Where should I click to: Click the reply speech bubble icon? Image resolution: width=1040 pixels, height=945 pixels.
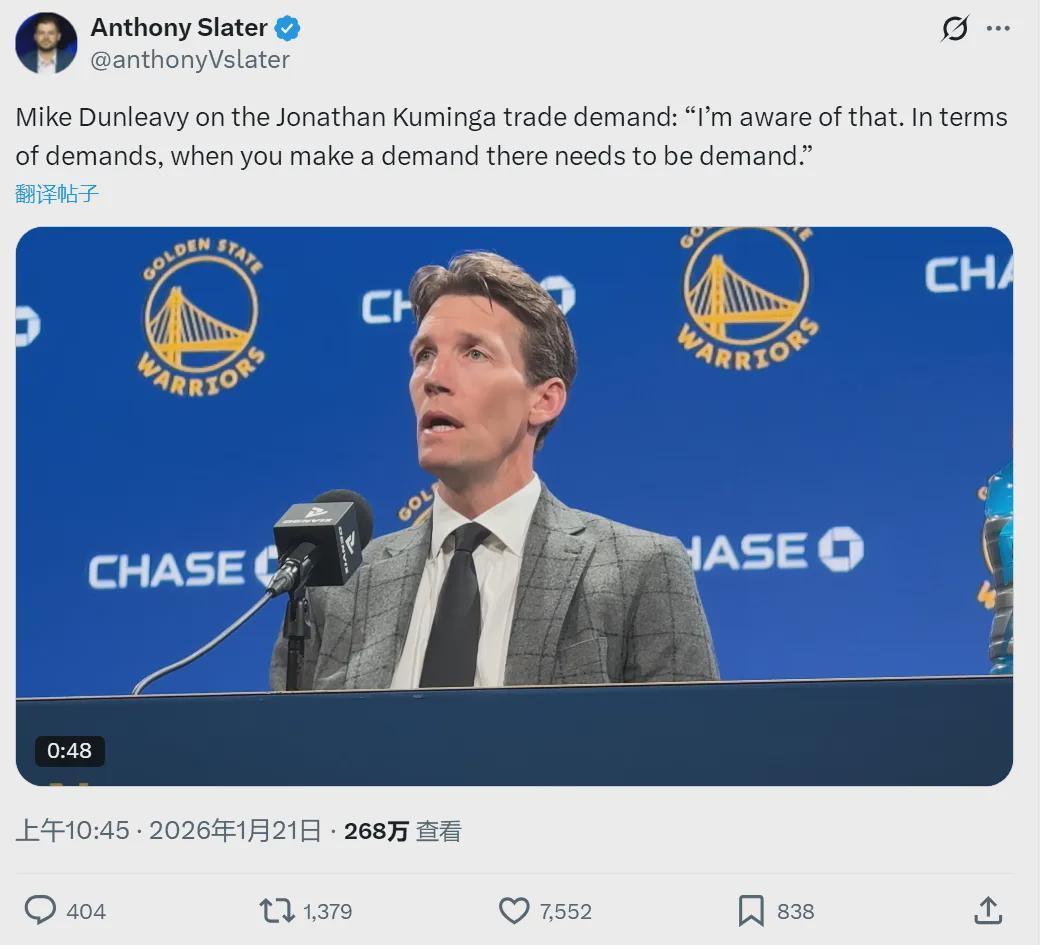[x=40, y=910]
